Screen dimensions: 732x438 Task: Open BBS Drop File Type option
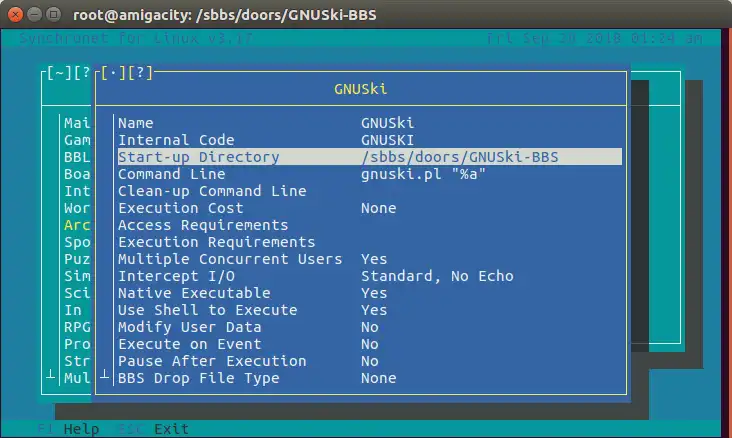click(x=369, y=378)
